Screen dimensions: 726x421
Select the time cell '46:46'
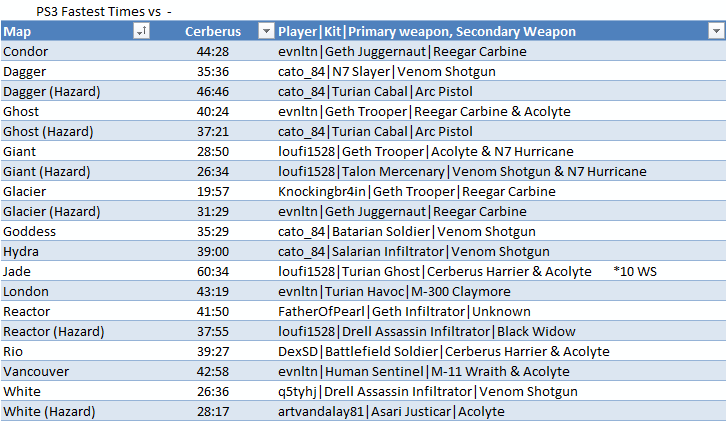[x=213, y=92]
